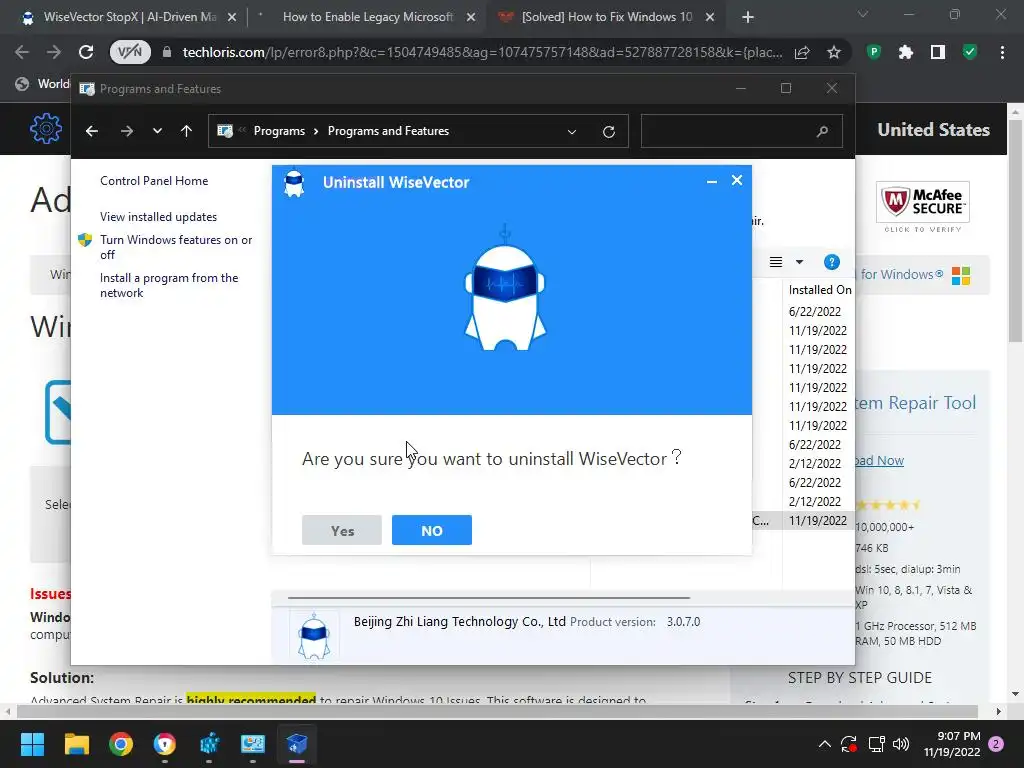Click the horizontal program list scrollbar
This screenshot has width=1024, height=768.
coord(488,597)
